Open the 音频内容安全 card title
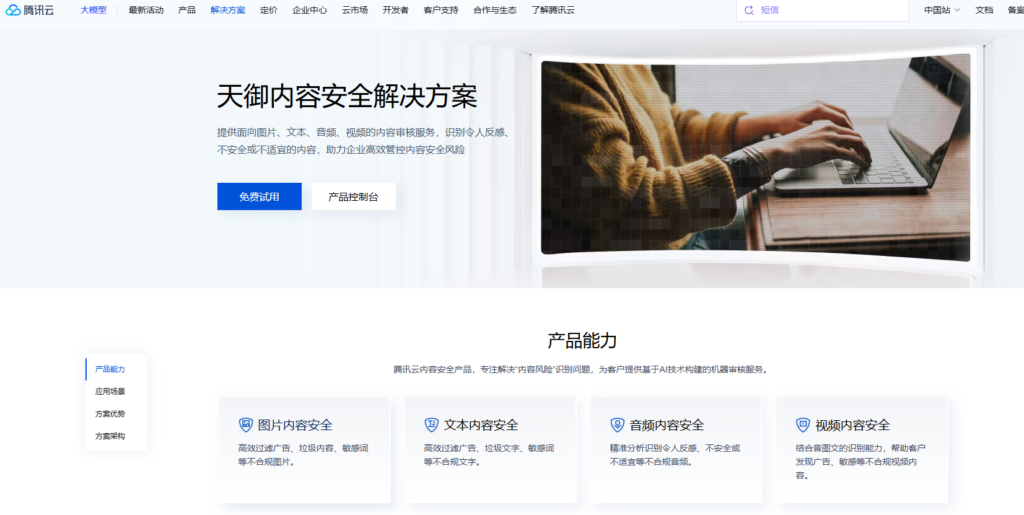Viewport: 1024px width, 515px height. point(667,425)
